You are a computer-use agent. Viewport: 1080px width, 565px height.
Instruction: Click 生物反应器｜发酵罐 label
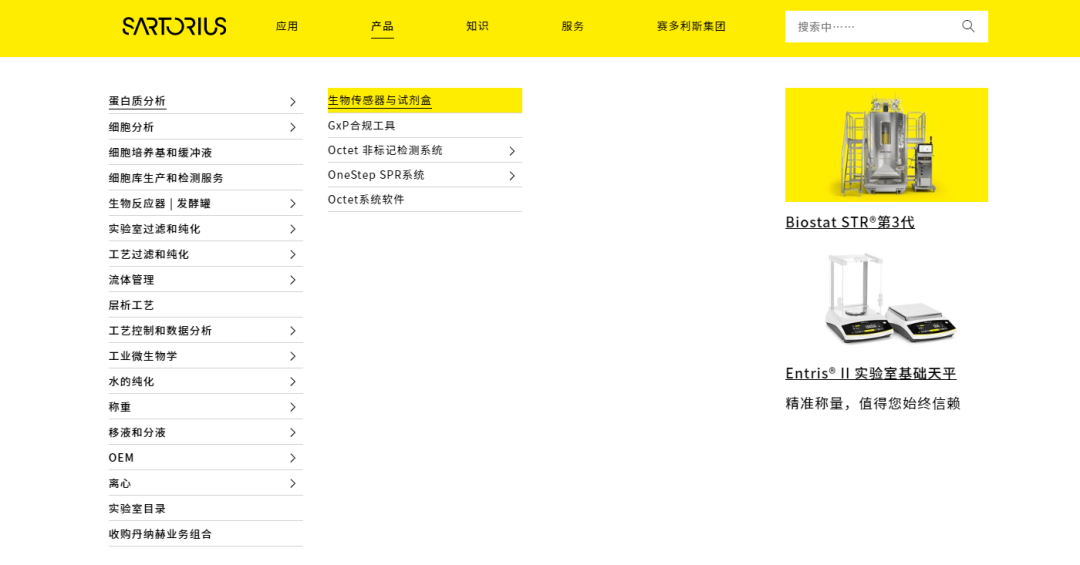tap(160, 203)
